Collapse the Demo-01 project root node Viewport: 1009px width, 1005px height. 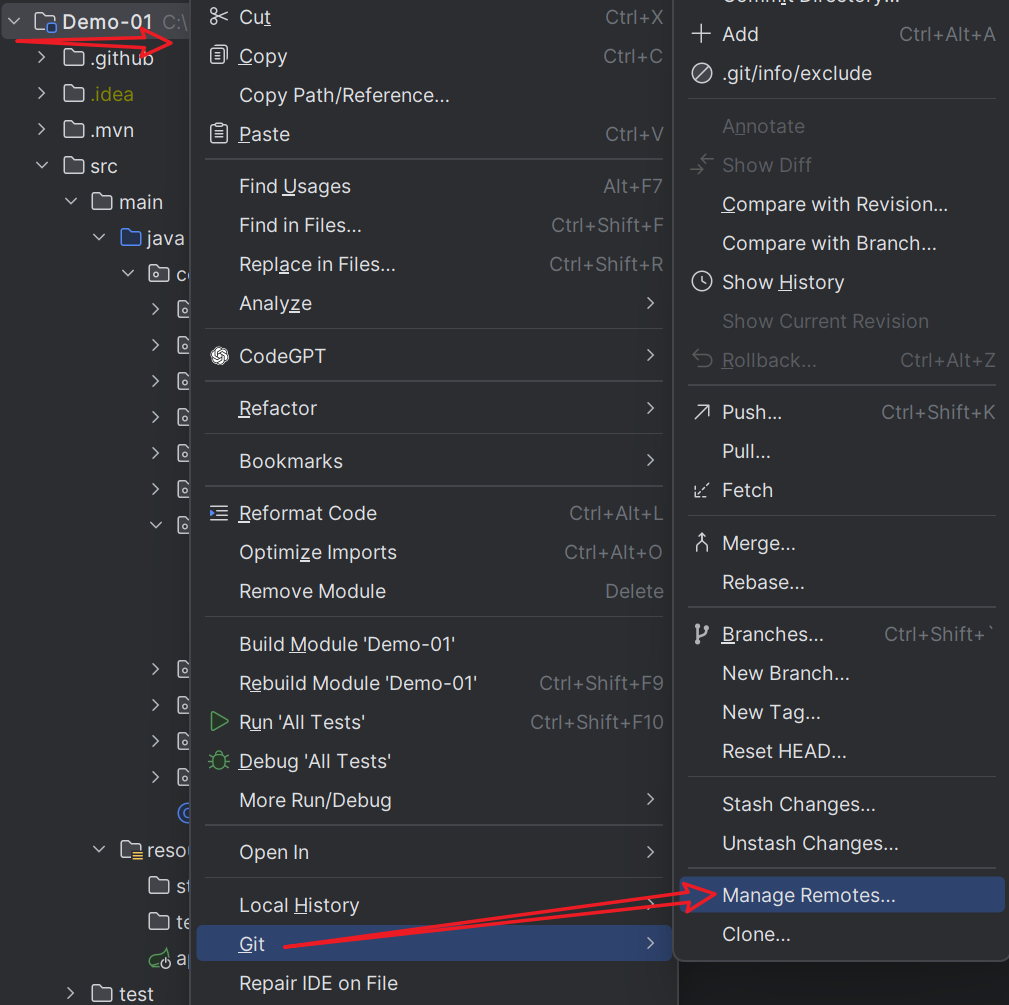coord(15,22)
